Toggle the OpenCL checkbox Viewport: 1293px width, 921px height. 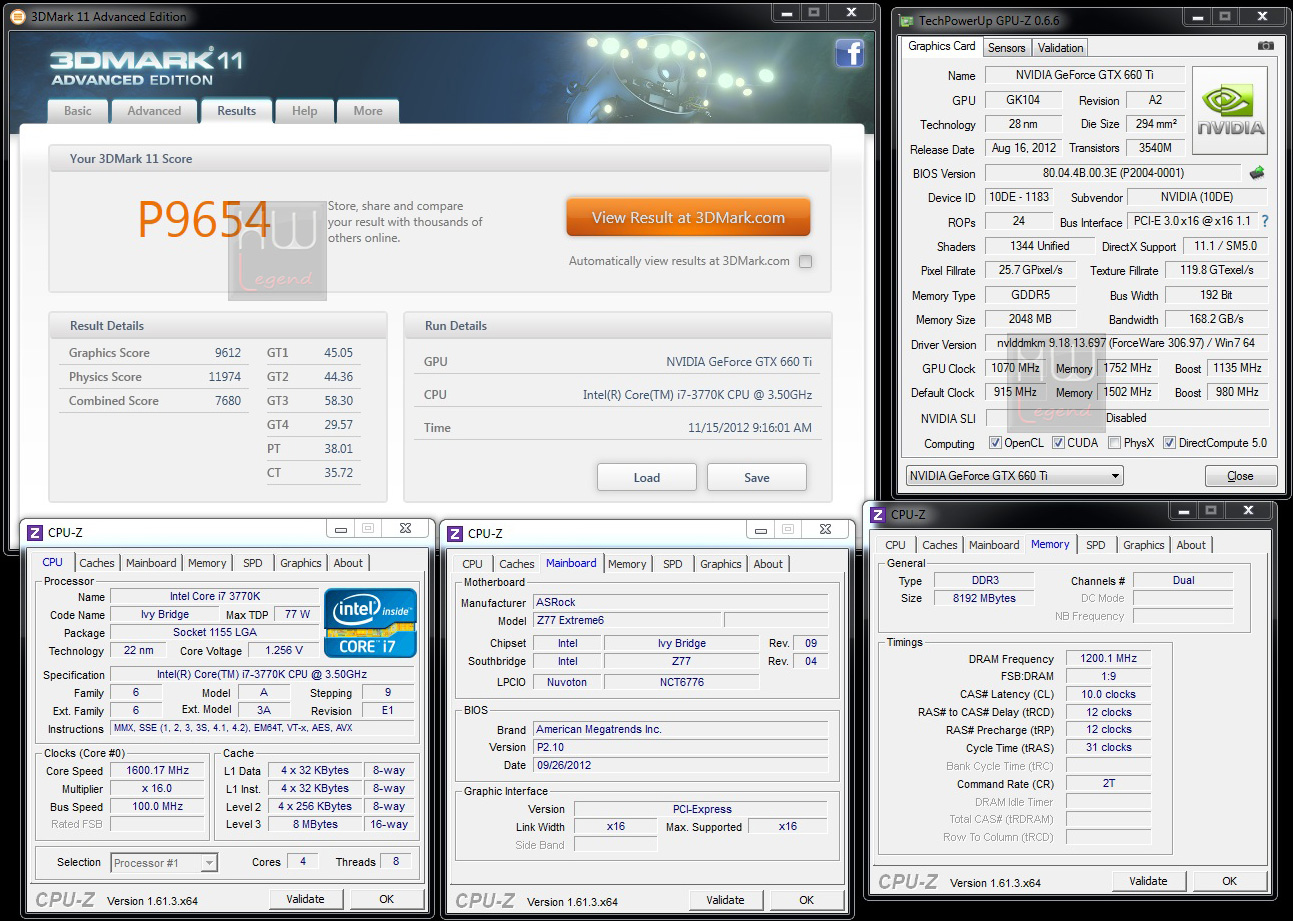(995, 443)
